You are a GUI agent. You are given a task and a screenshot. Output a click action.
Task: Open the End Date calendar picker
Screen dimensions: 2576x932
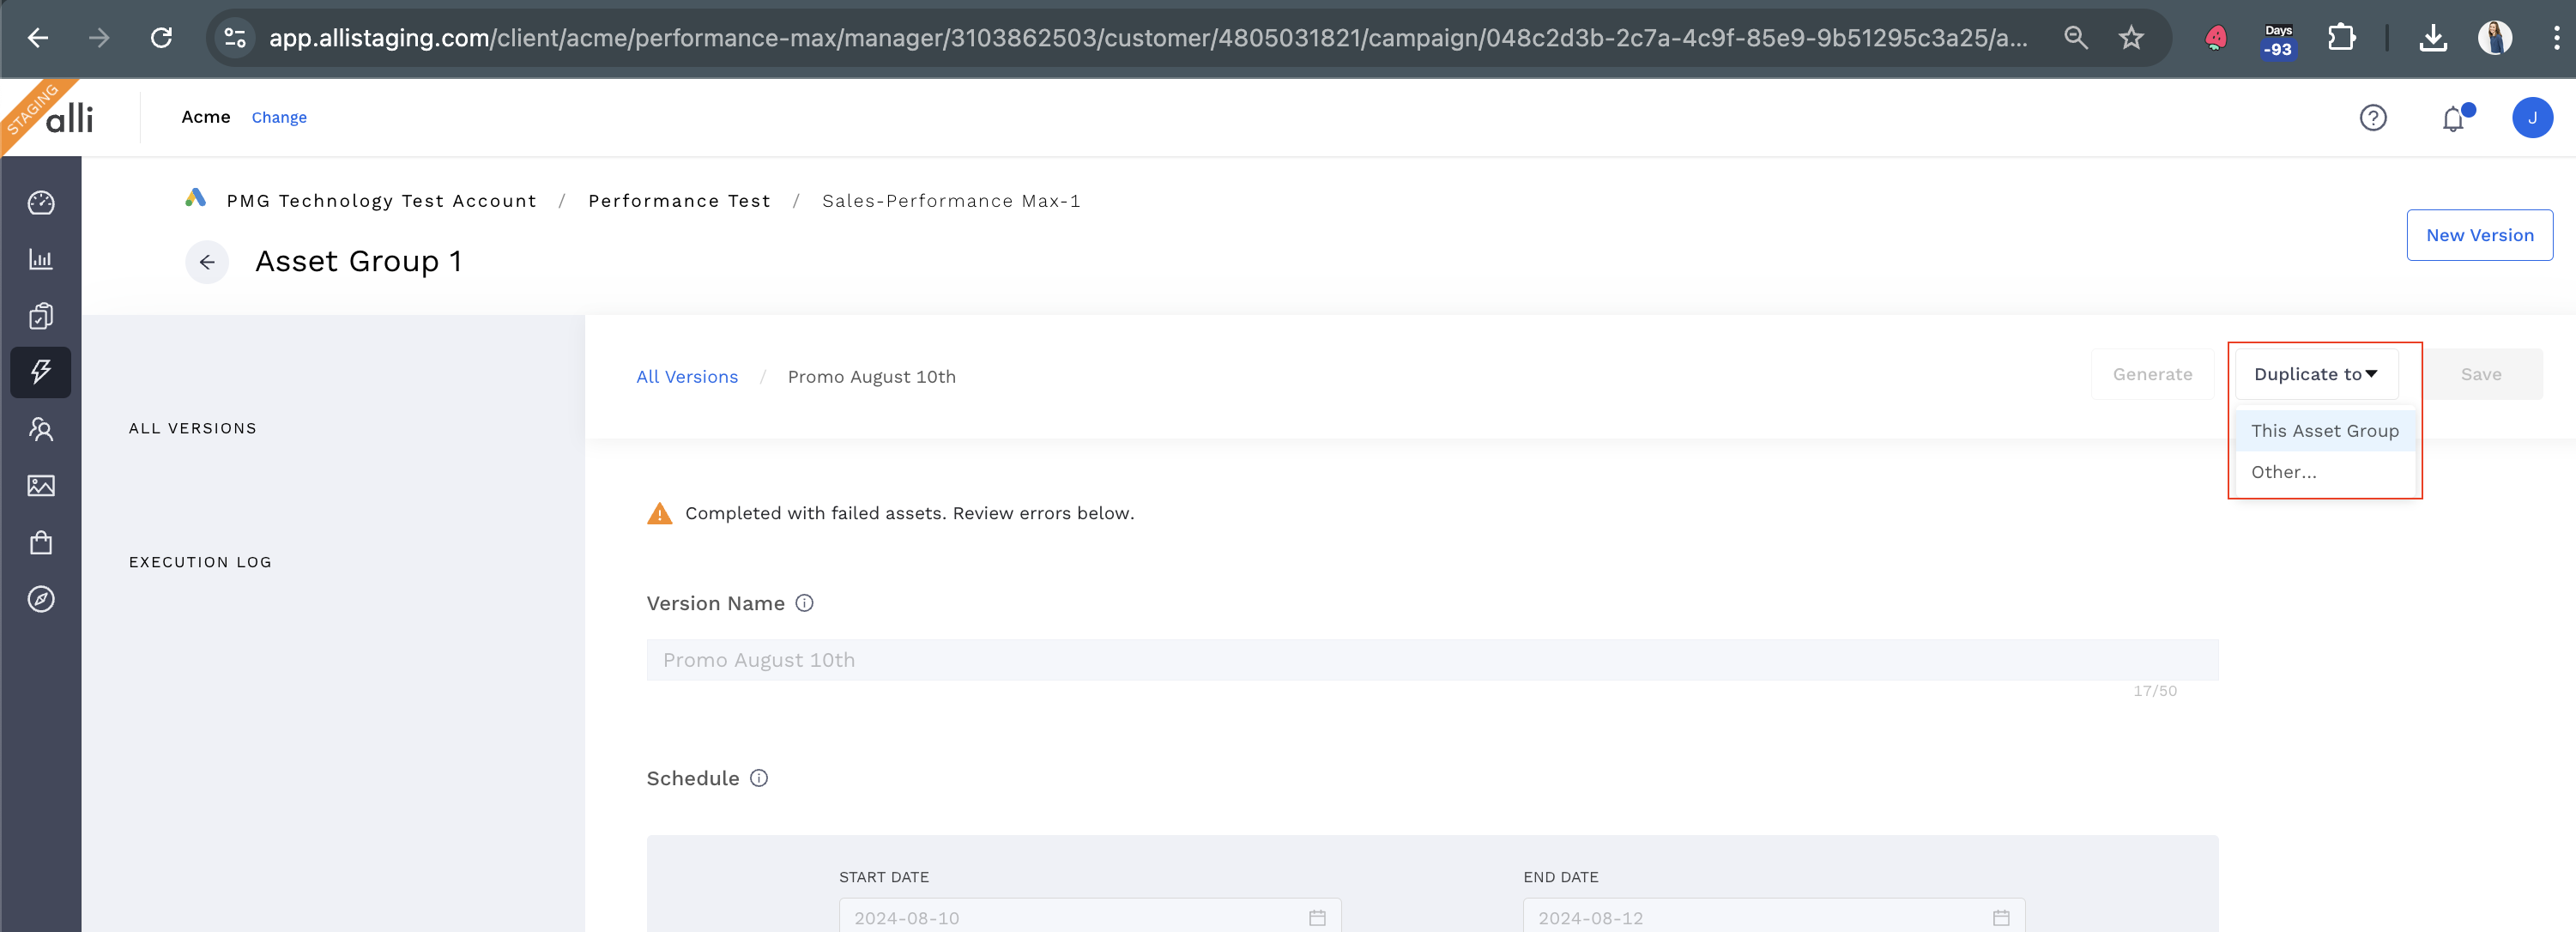[2000, 917]
